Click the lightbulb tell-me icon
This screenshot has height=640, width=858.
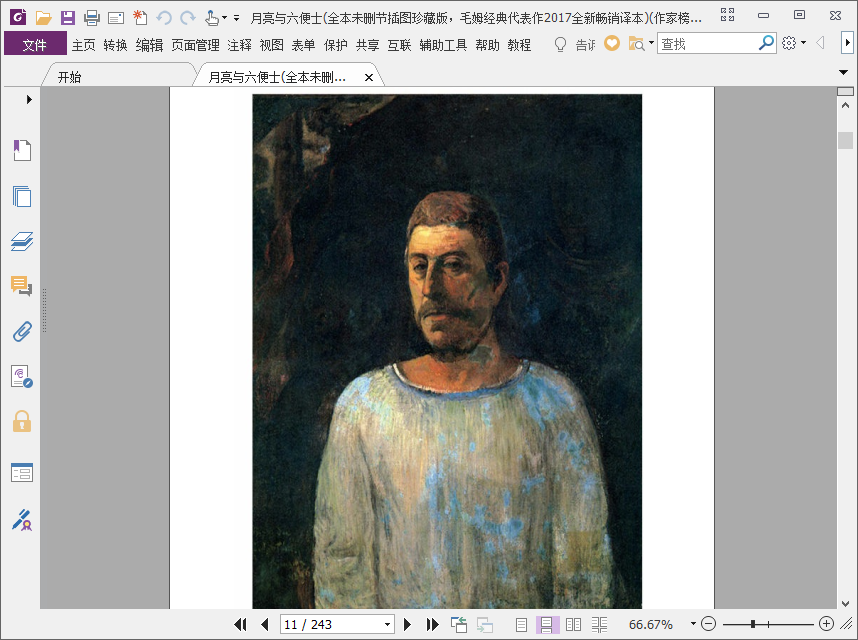click(560, 44)
